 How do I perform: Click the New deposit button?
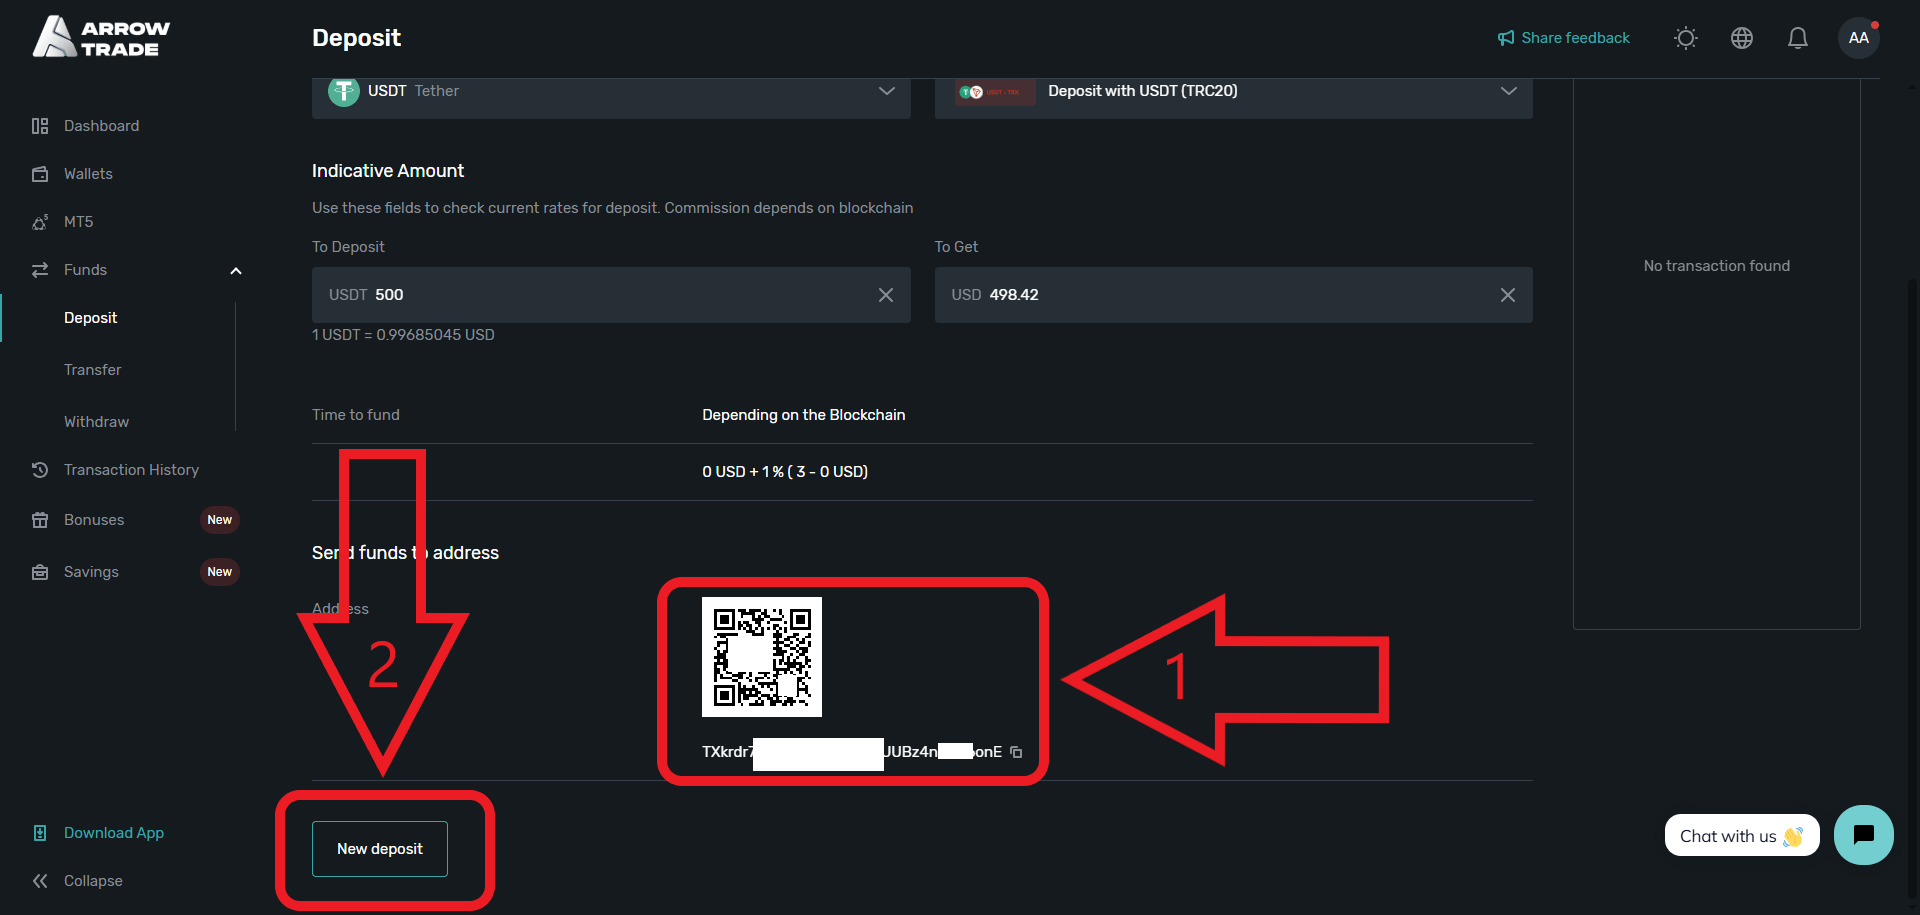tap(380, 849)
